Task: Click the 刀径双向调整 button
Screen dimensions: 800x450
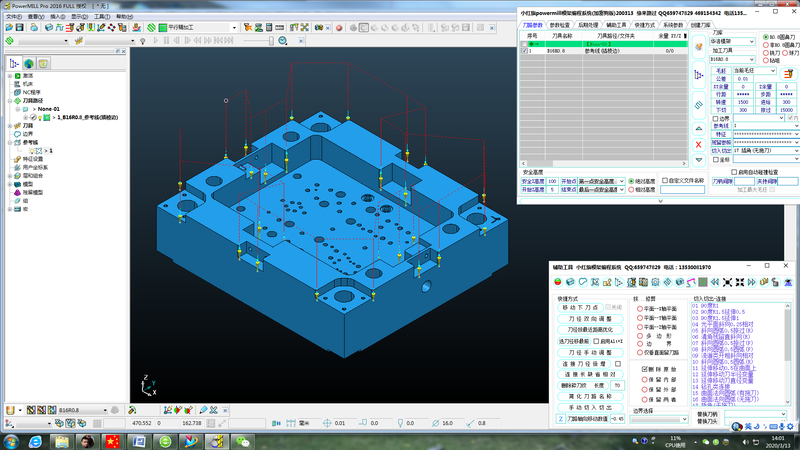Action: (x=590, y=319)
